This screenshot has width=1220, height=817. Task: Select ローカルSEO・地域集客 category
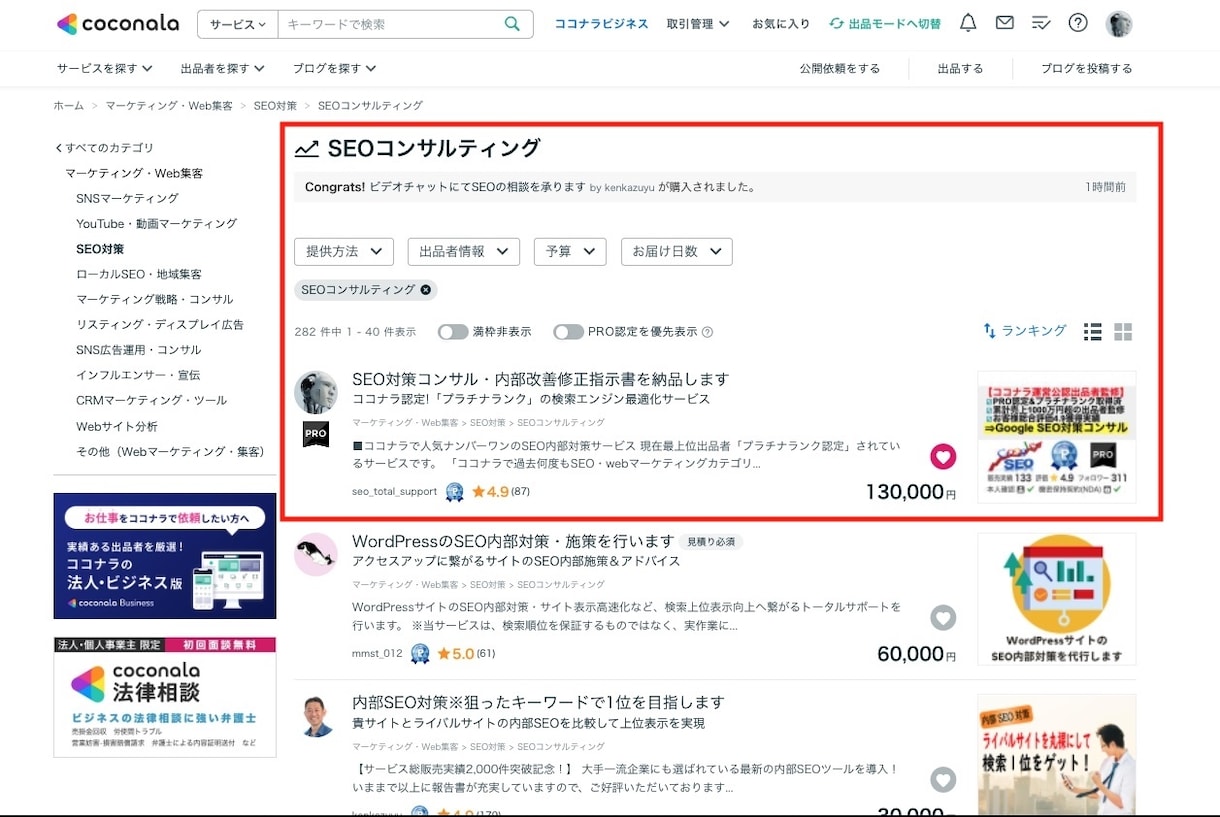tap(138, 274)
